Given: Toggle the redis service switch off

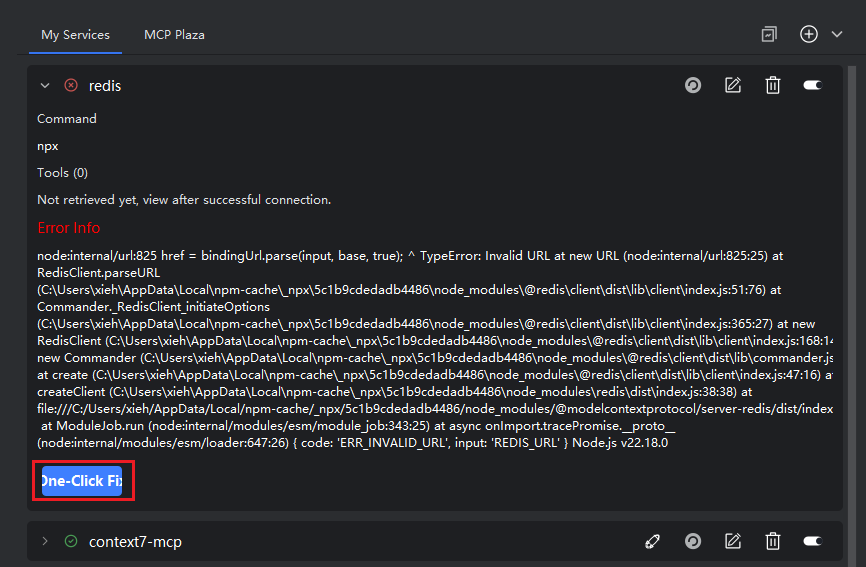Looking at the screenshot, I should 813,86.
